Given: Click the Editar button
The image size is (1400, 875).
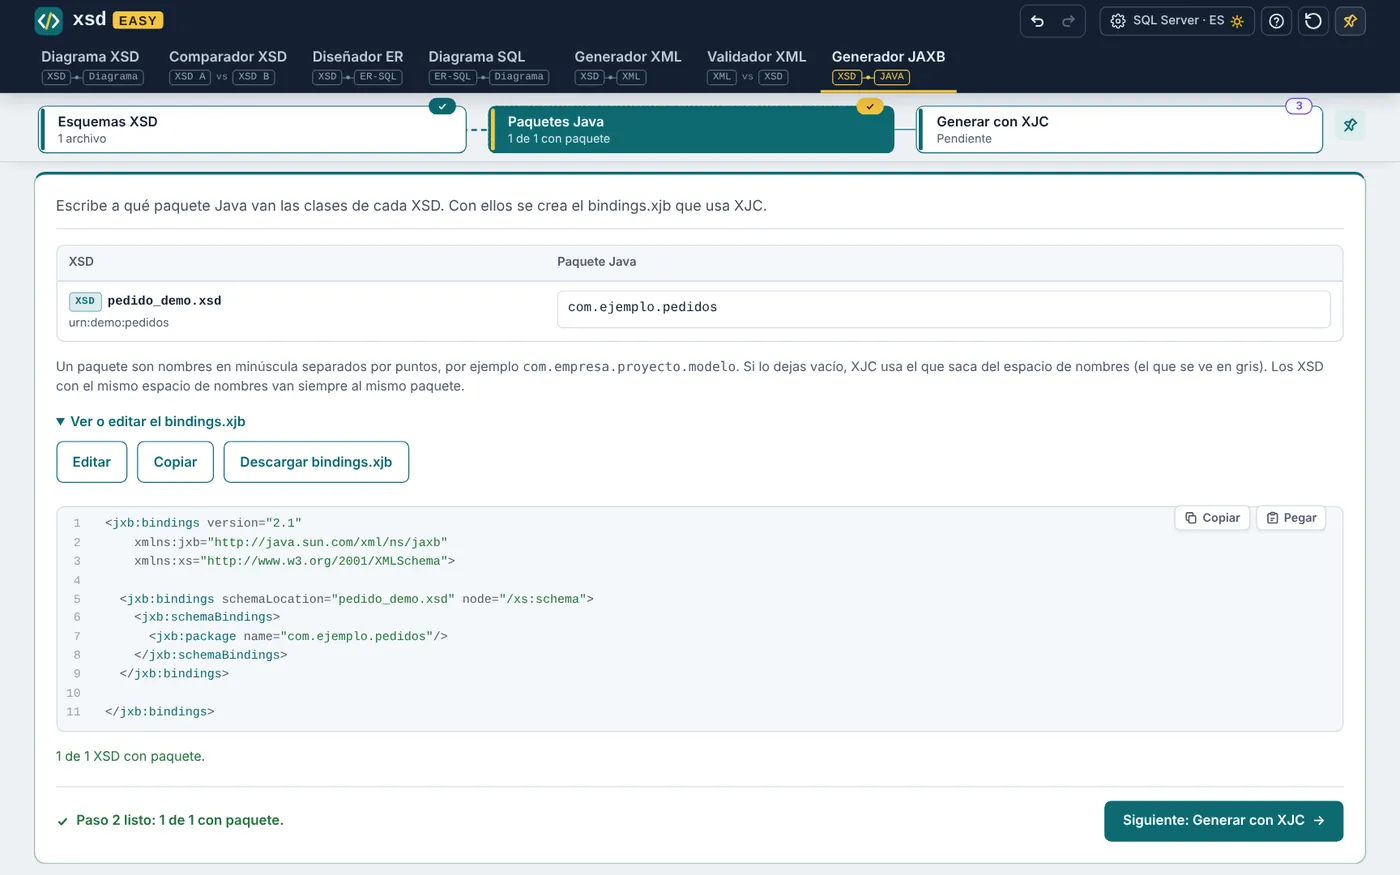Looking at the screenshot, I should [91, 462].
